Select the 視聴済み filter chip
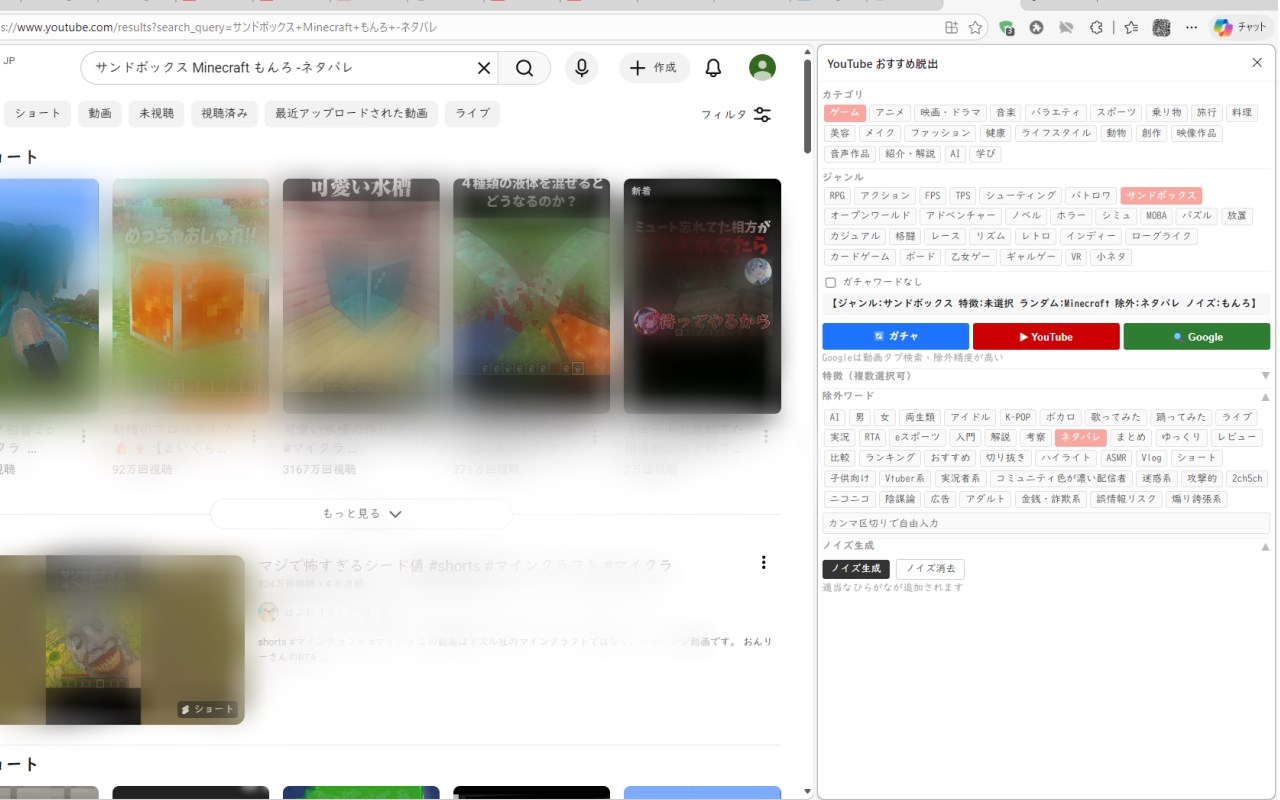 click(x=224, y=114)
